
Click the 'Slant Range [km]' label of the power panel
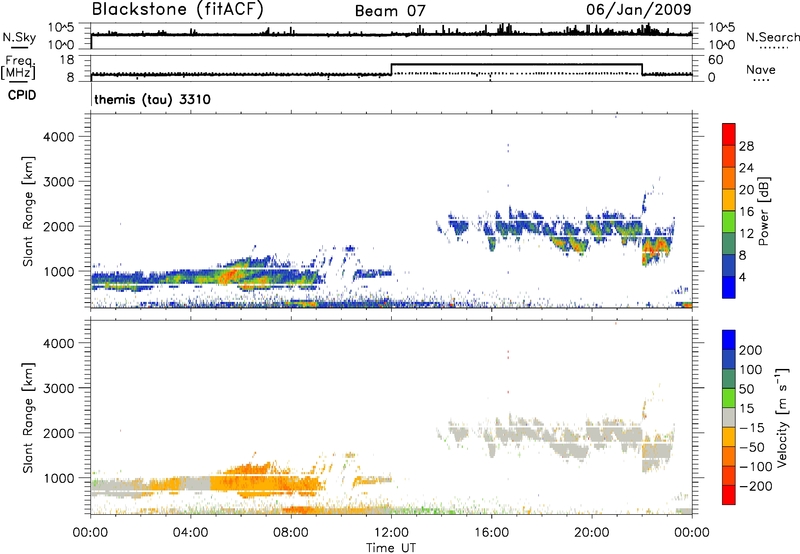point(28,211)
